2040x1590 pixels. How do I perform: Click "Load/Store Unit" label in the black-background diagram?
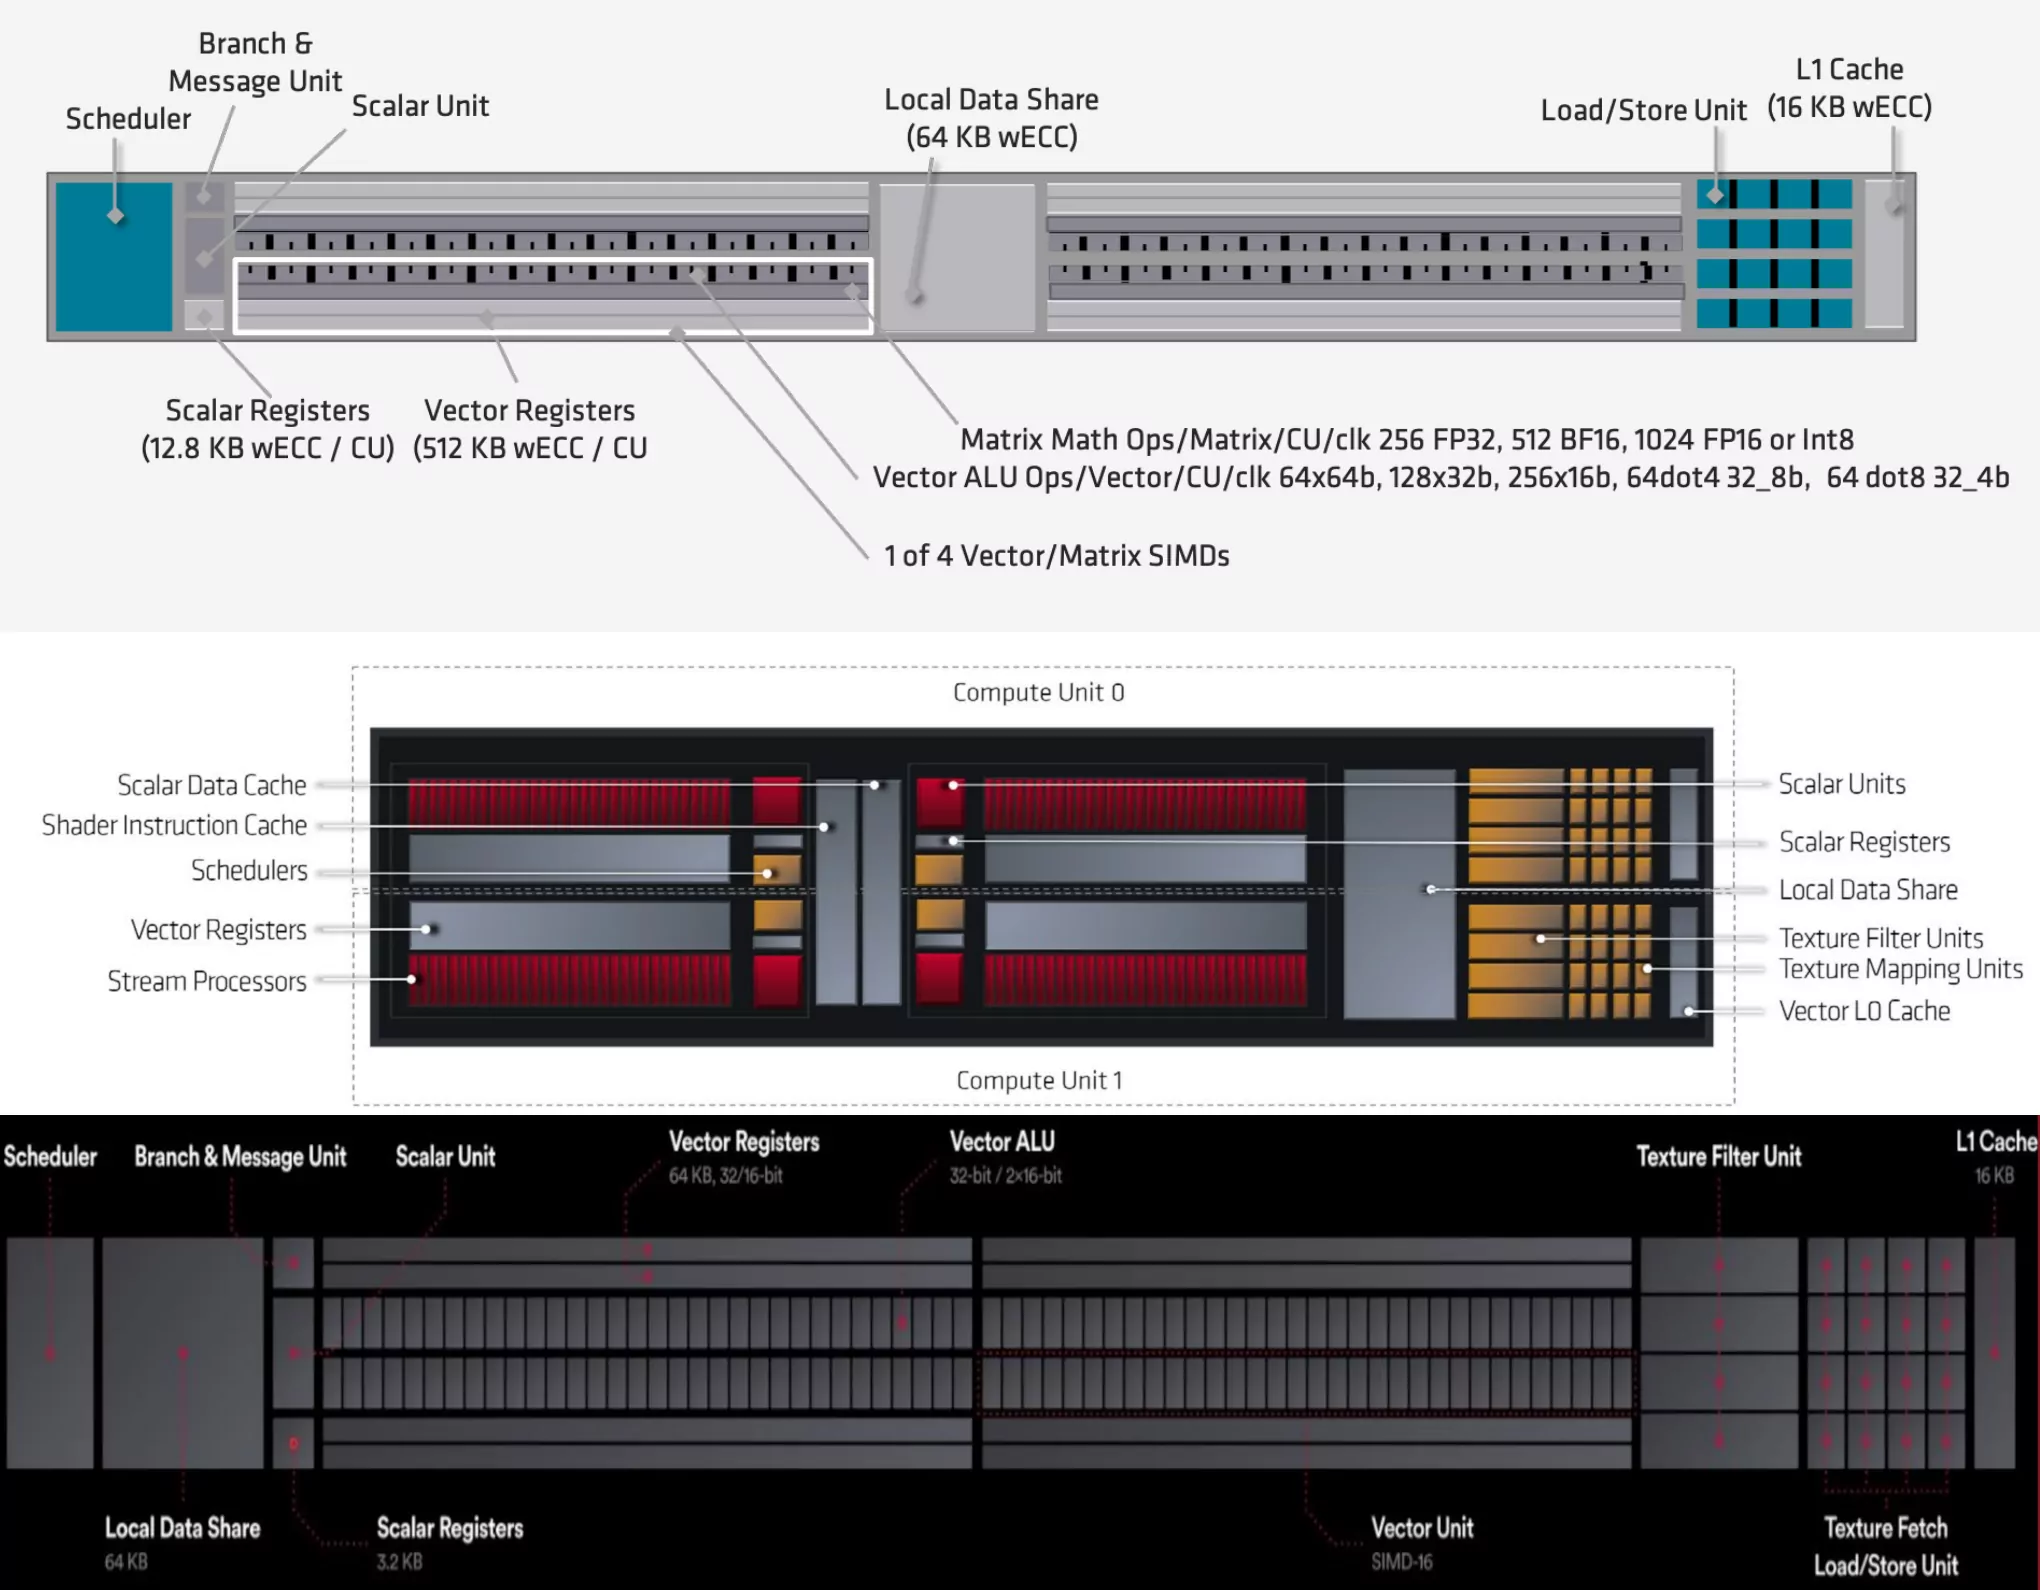pyautogui.click(x=1886, y=1566)
